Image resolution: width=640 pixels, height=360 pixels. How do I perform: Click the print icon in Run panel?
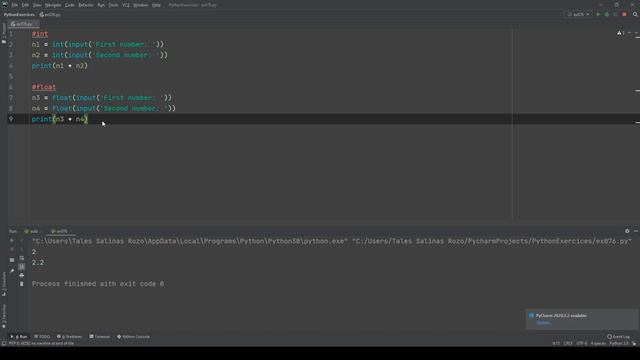point(22,275)
